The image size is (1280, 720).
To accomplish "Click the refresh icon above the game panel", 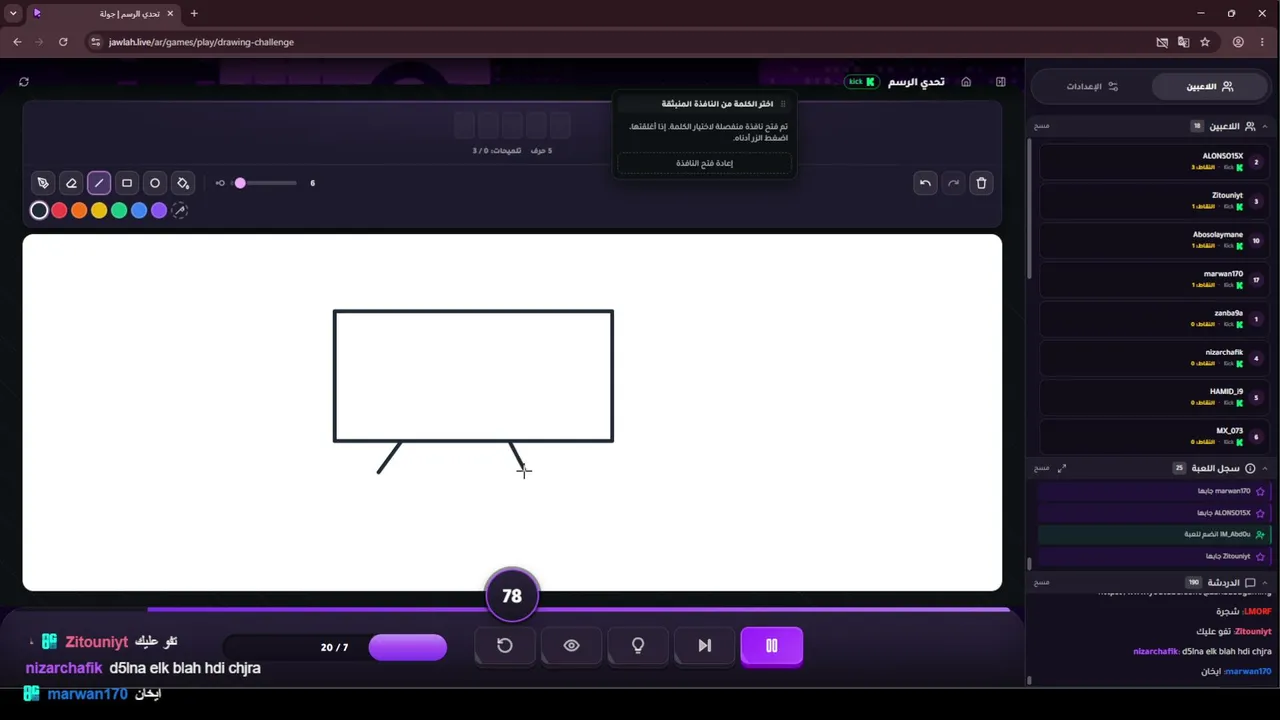I will (x=24, y=82).
